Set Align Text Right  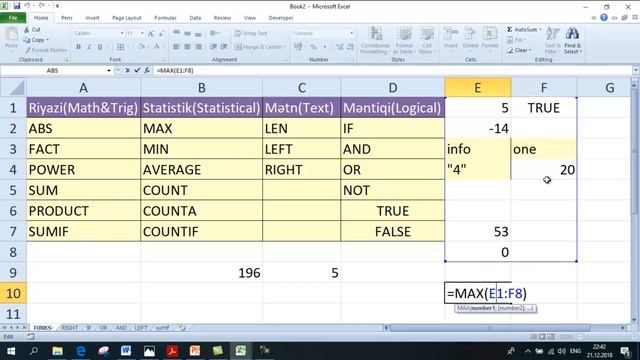[198, 47]
